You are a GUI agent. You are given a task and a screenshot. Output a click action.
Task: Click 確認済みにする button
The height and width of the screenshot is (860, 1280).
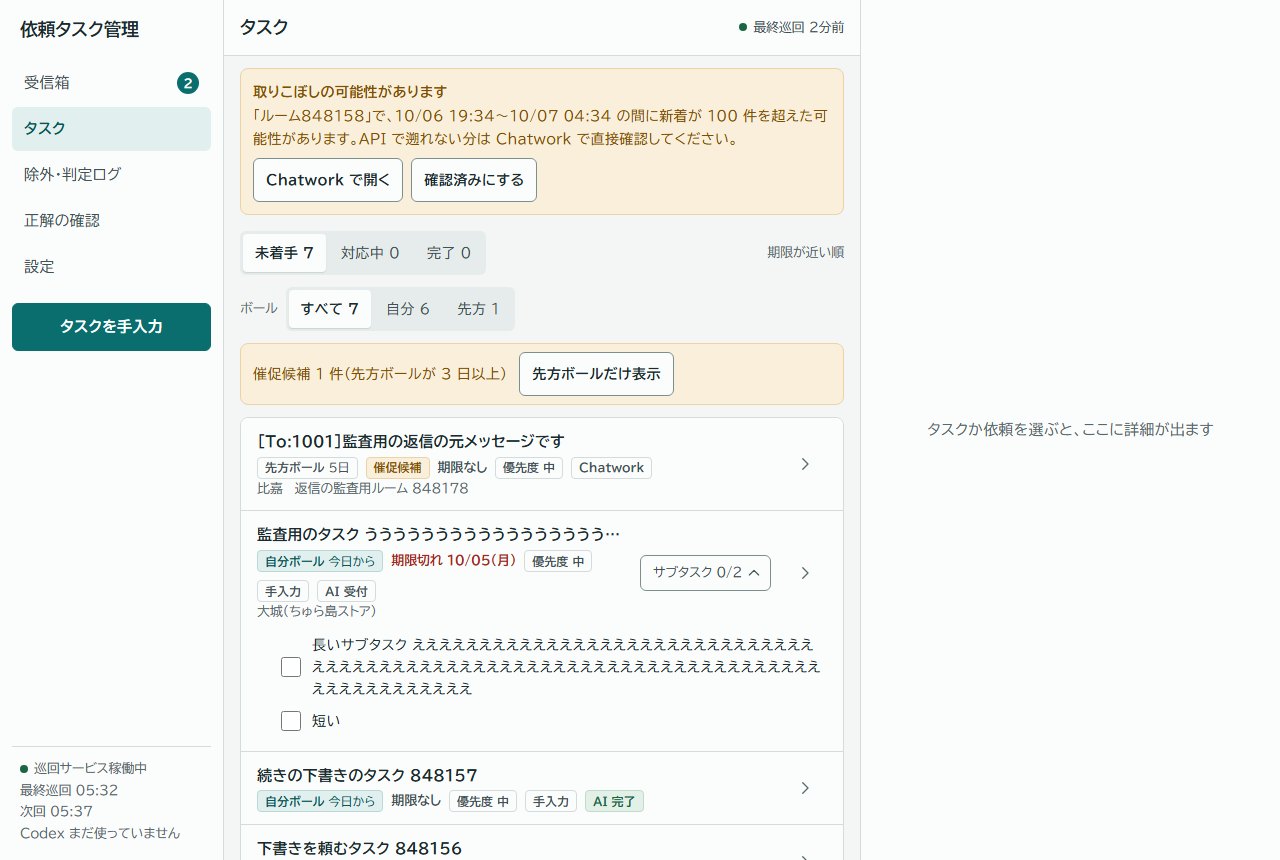point(474,180)
